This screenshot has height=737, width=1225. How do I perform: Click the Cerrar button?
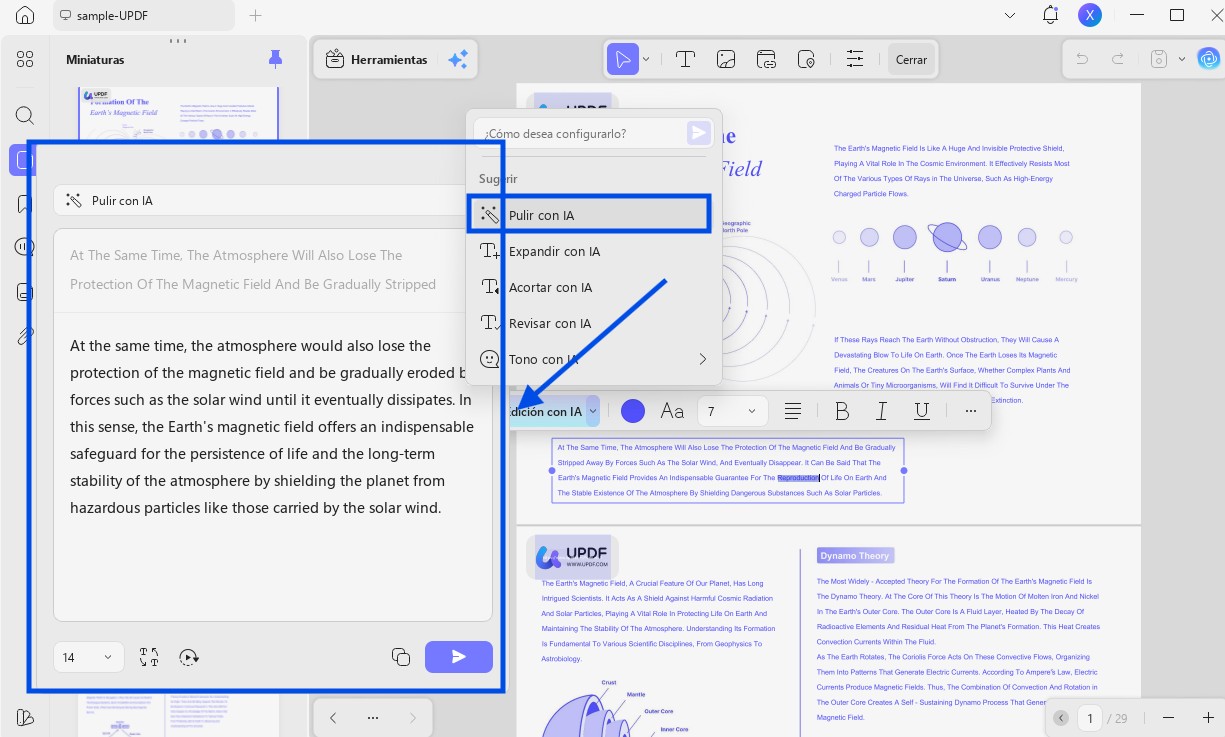tap(911, 60)
